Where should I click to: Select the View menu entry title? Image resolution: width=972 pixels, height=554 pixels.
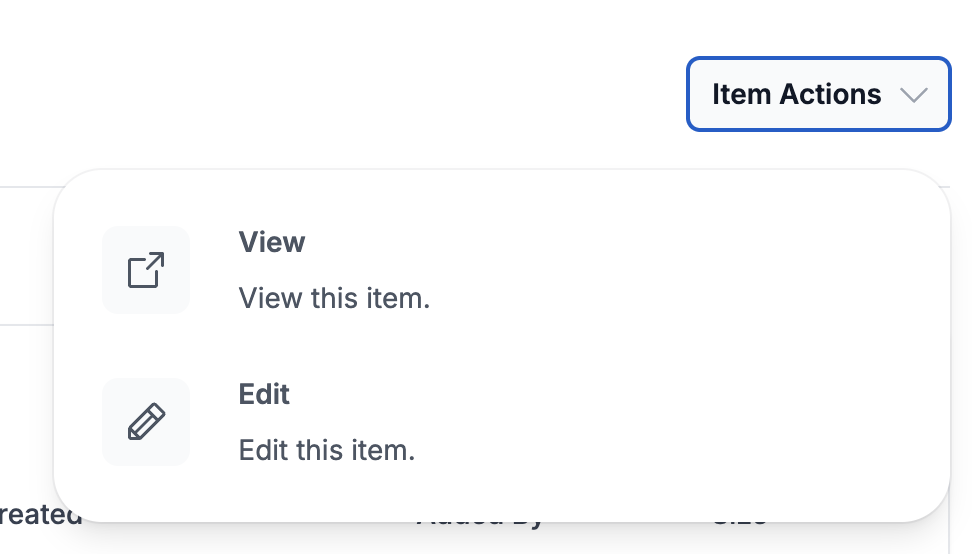[x=272, y=242]
